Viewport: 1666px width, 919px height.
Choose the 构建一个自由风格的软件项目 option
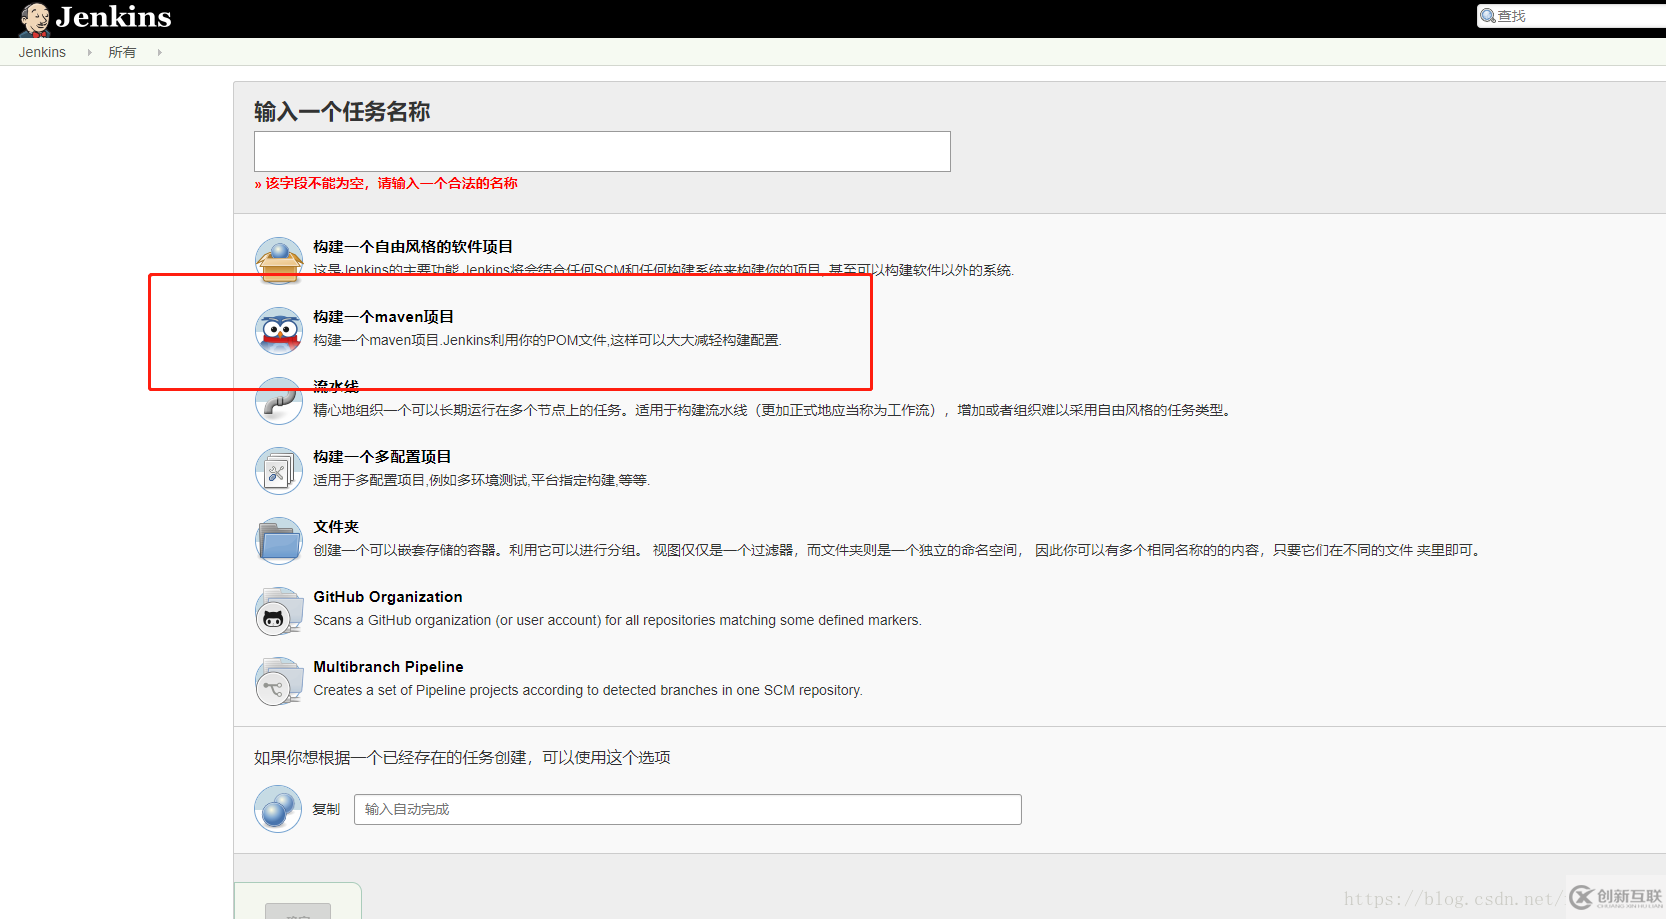click(x=412, y=246)
